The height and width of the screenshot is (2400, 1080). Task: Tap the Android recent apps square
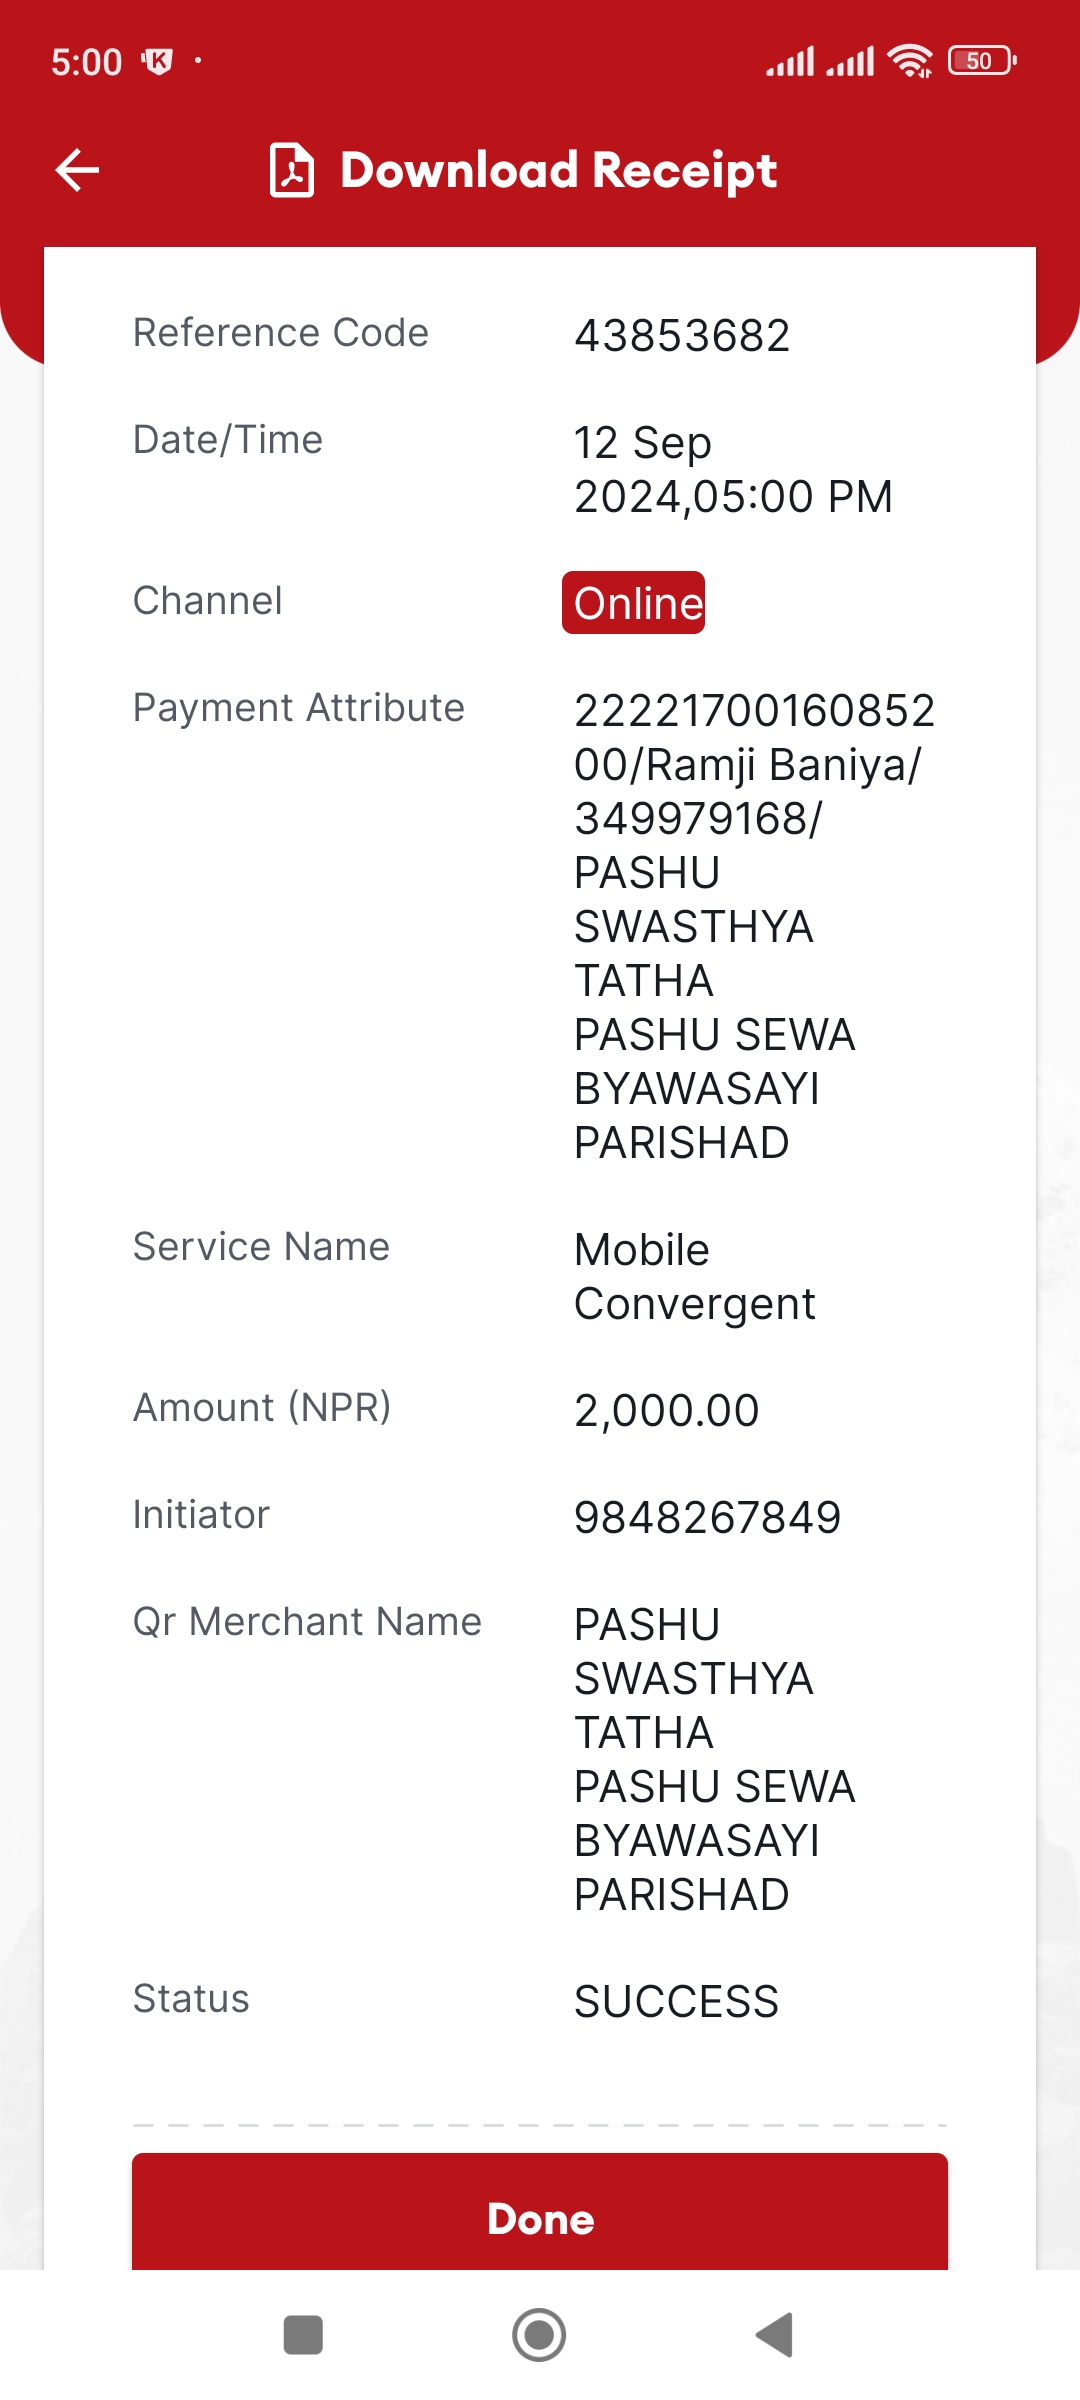[x=303, y=2335]
